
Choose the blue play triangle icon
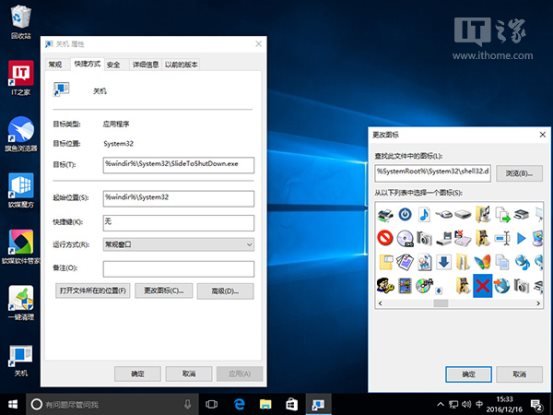click(521, 238)
